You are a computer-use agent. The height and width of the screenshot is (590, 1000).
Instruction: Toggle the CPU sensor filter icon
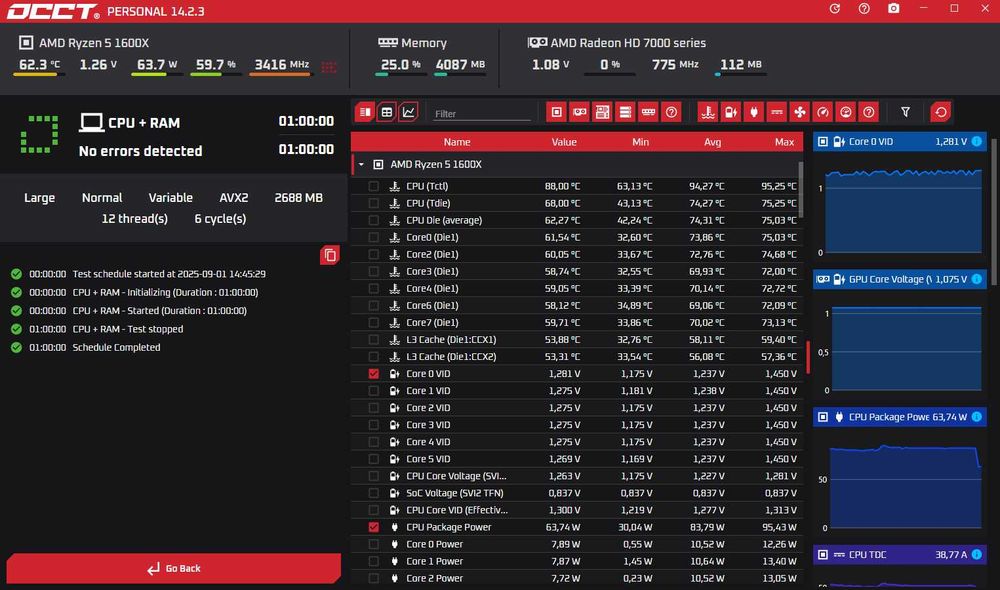557,112
